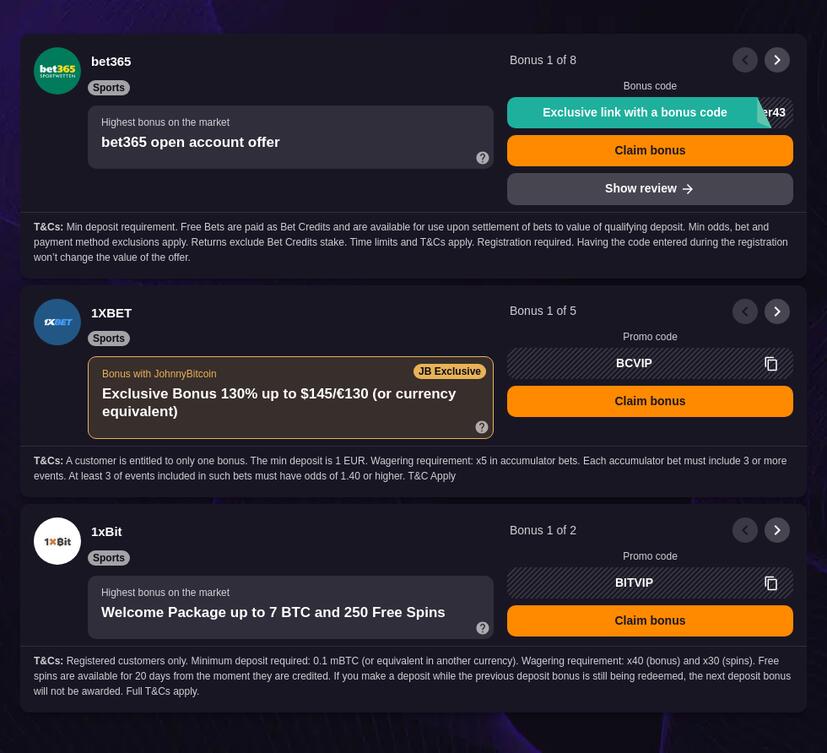Advance to the next 1xBit bonus
The width and height of the screenshot is (827, 753).
coord(777,530)
